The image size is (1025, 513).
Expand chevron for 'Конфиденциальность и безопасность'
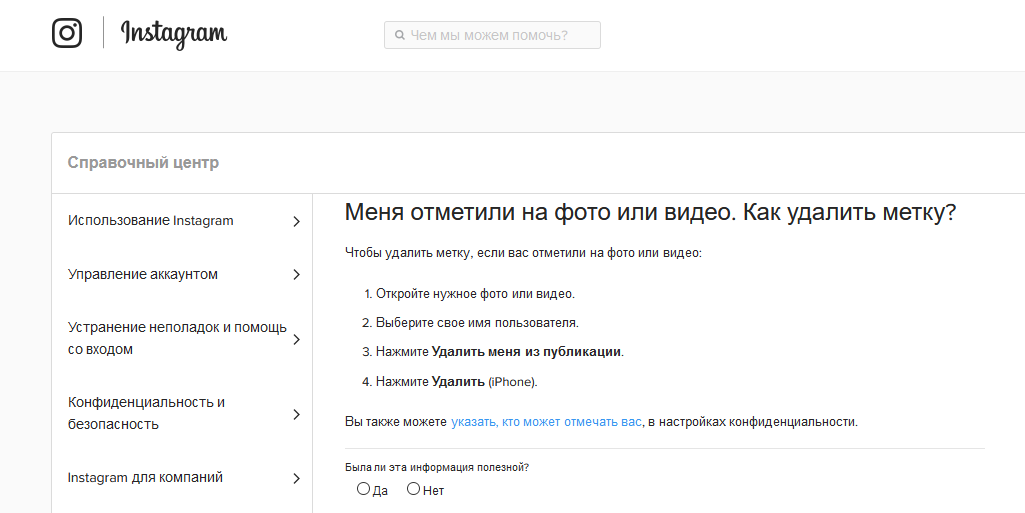pyautogui.click(x=296, y=414)
